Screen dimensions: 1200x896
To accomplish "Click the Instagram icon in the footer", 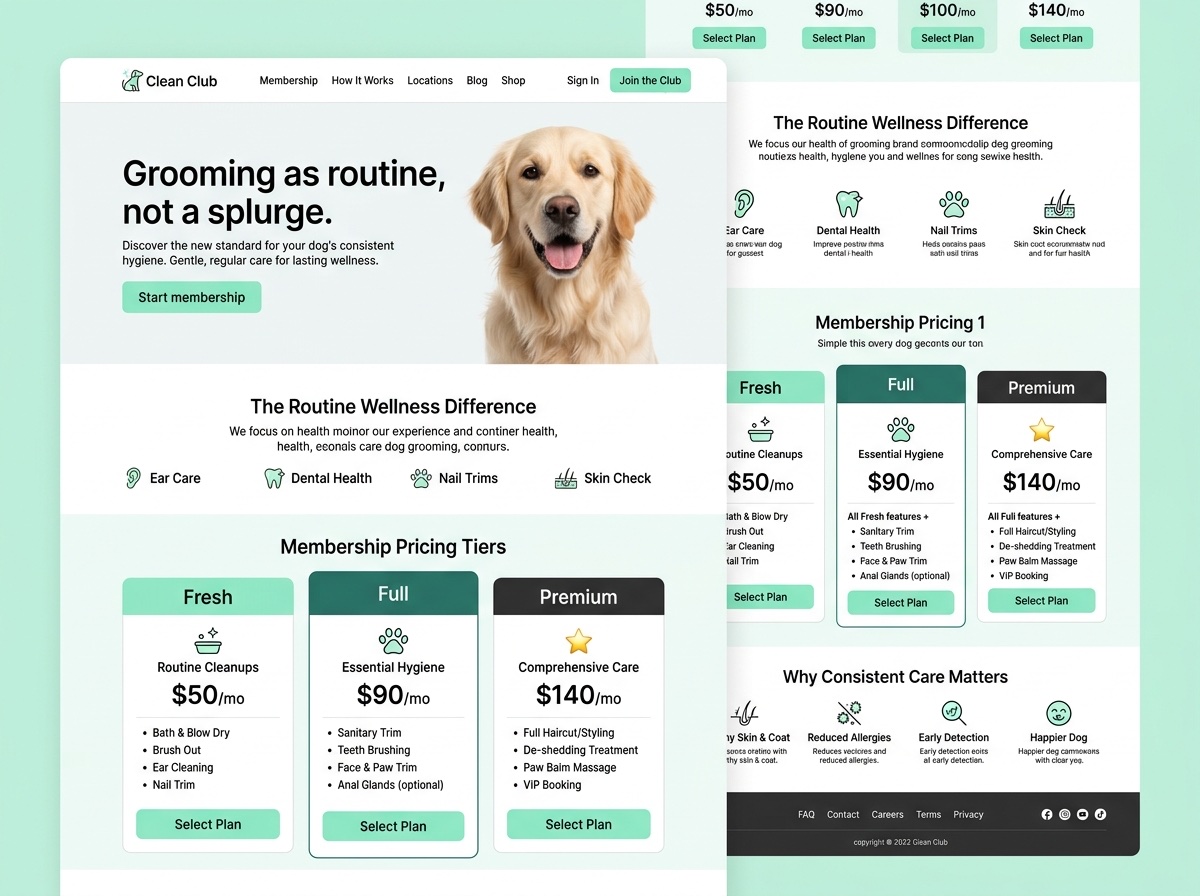I will (x=1065, y=815).
